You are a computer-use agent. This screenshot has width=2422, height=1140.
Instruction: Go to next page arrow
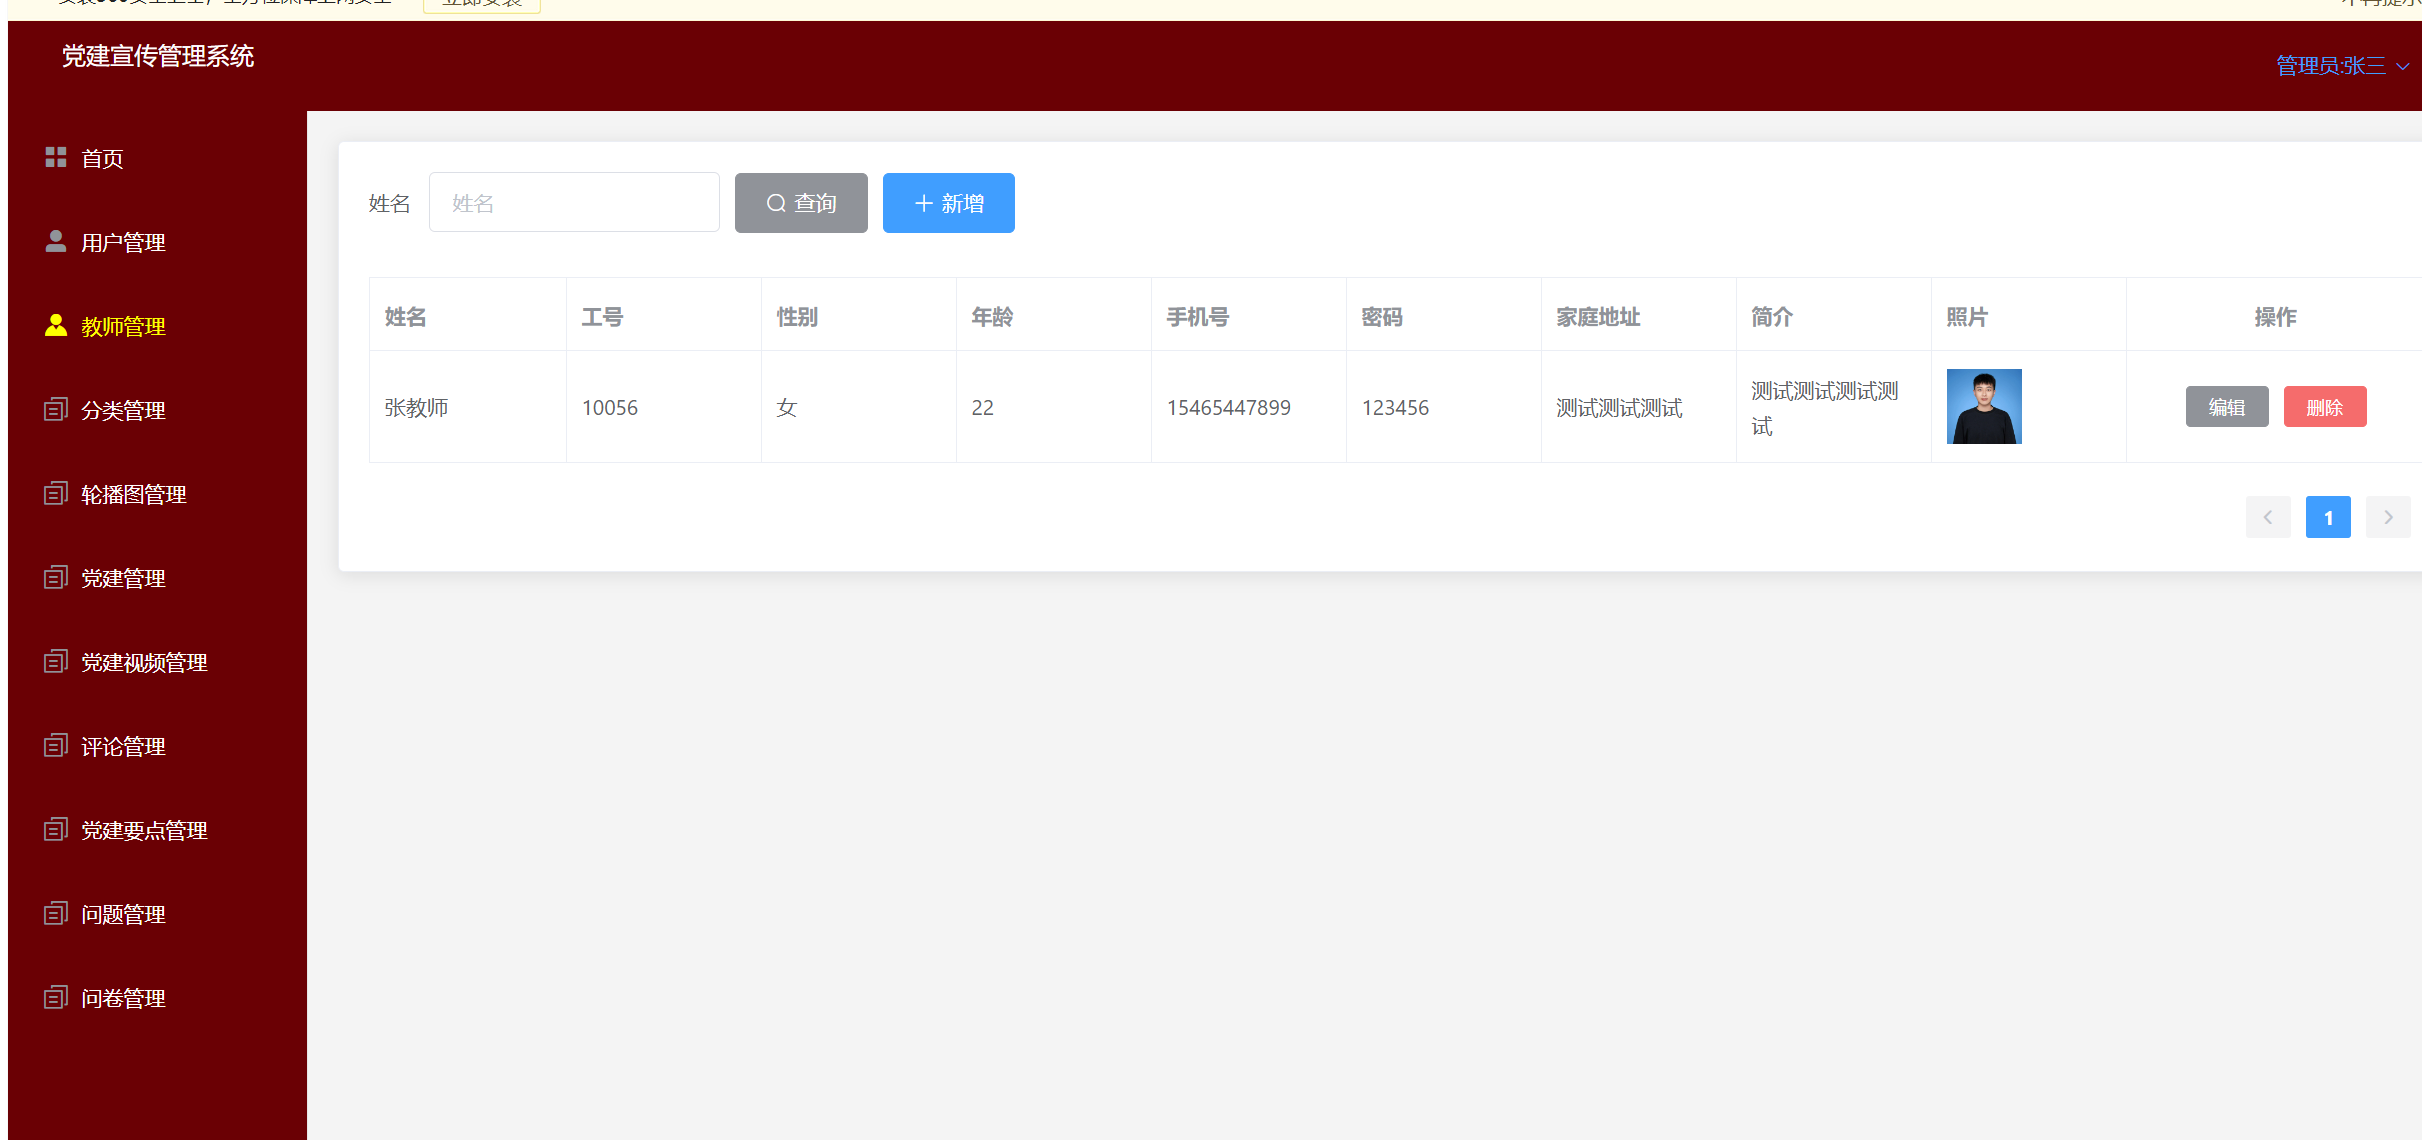(x=2388, y=517)
